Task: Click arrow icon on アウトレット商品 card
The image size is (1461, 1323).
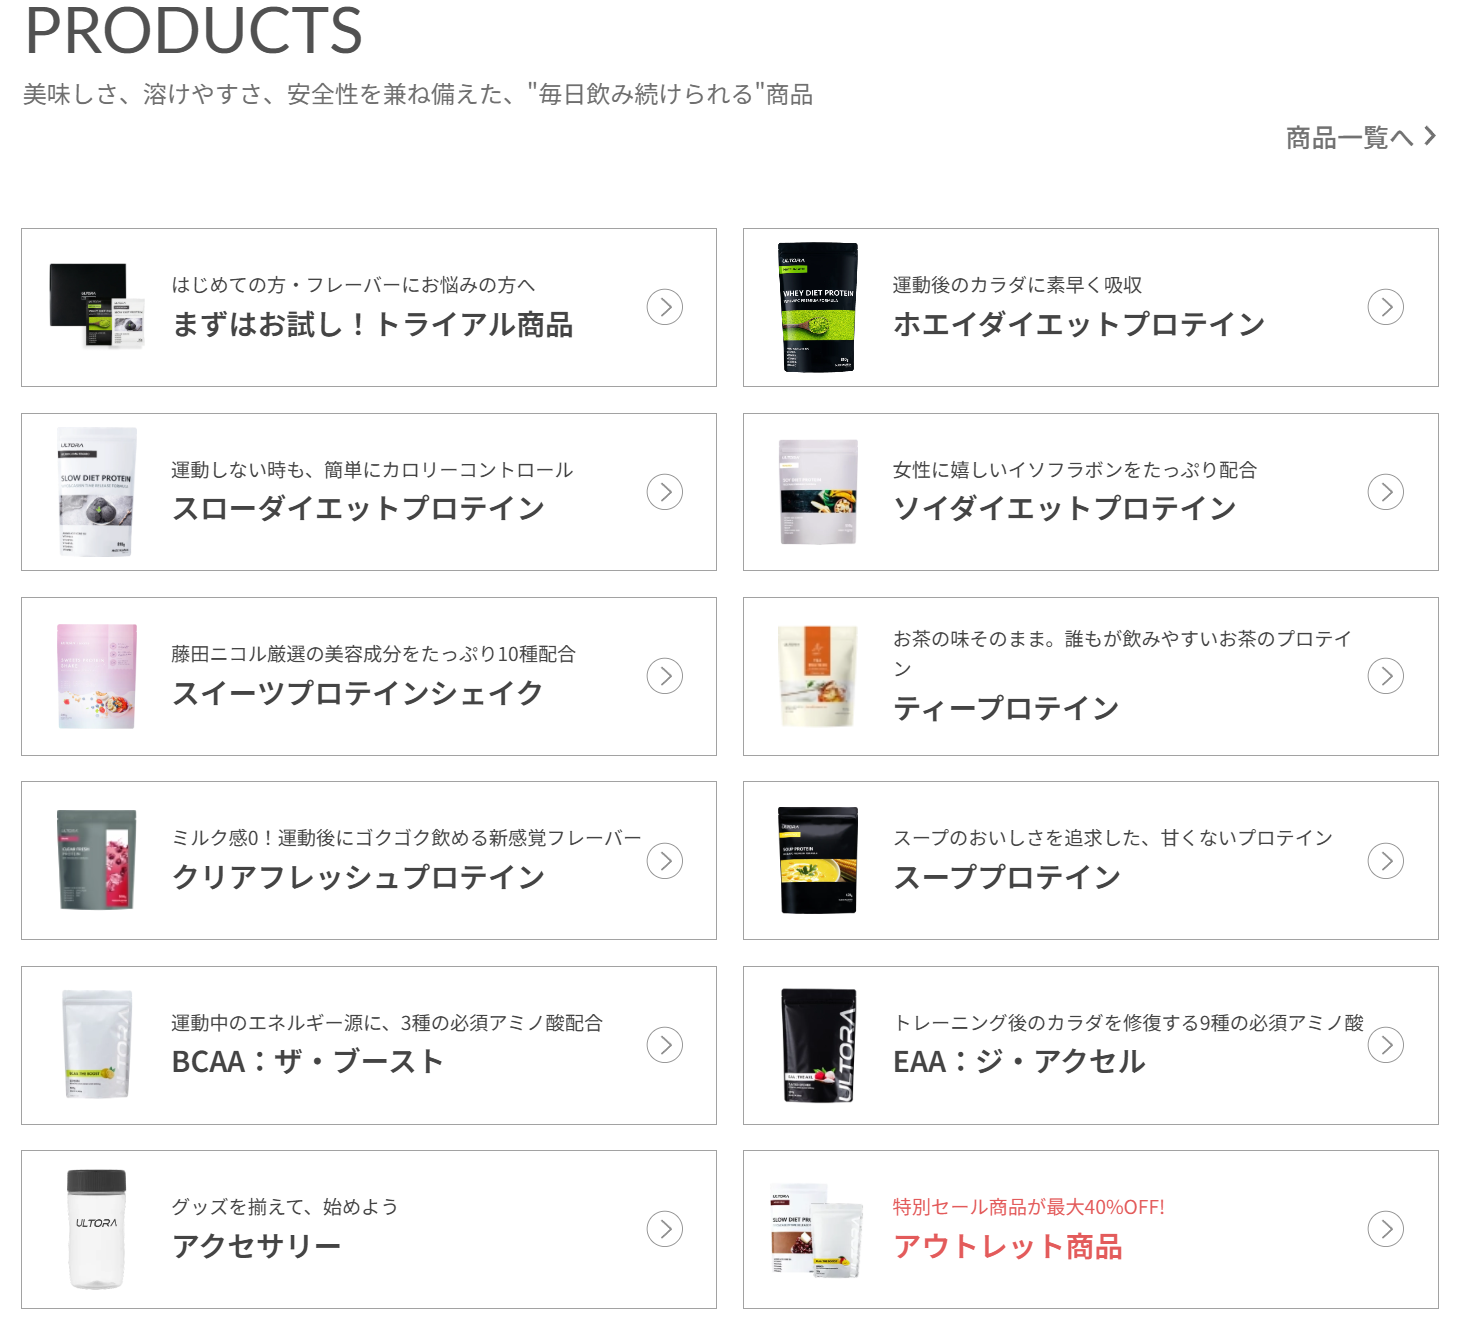Action: pos(1386,1229)
